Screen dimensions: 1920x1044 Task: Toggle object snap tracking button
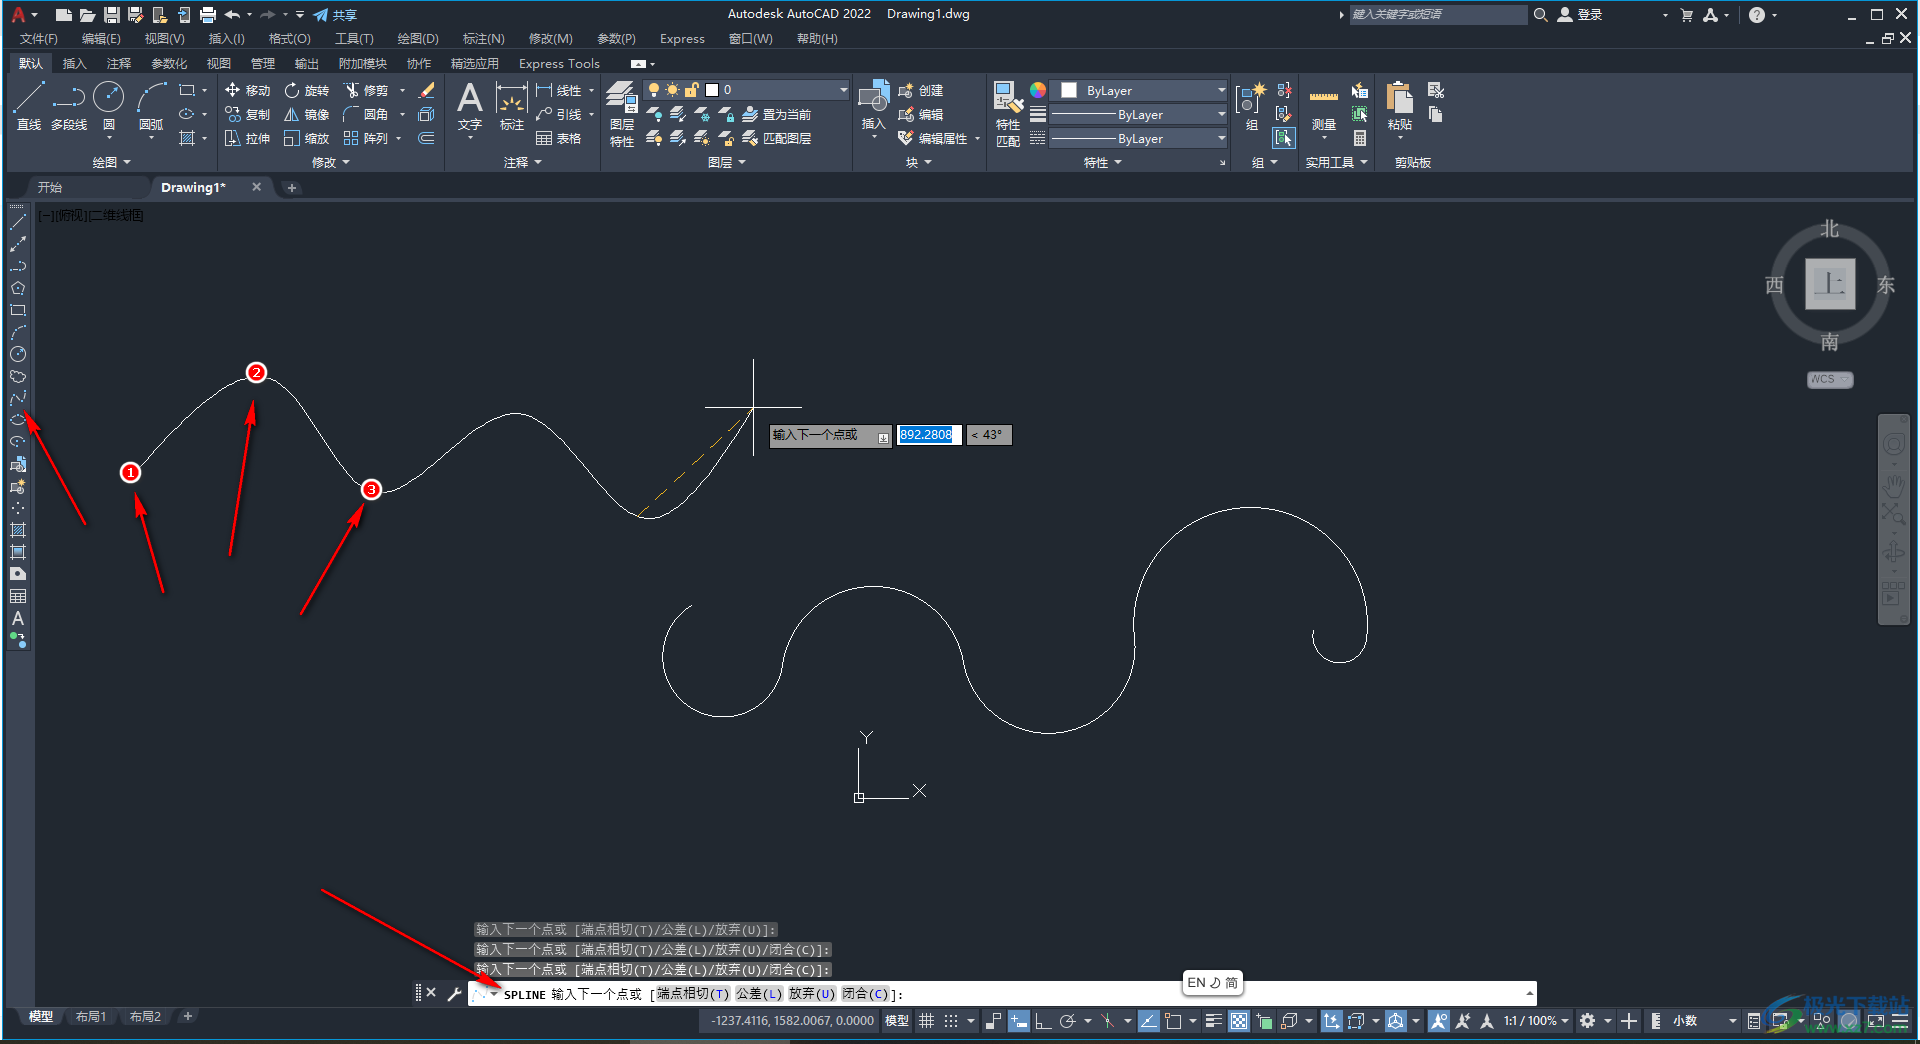(1148, 1021)
